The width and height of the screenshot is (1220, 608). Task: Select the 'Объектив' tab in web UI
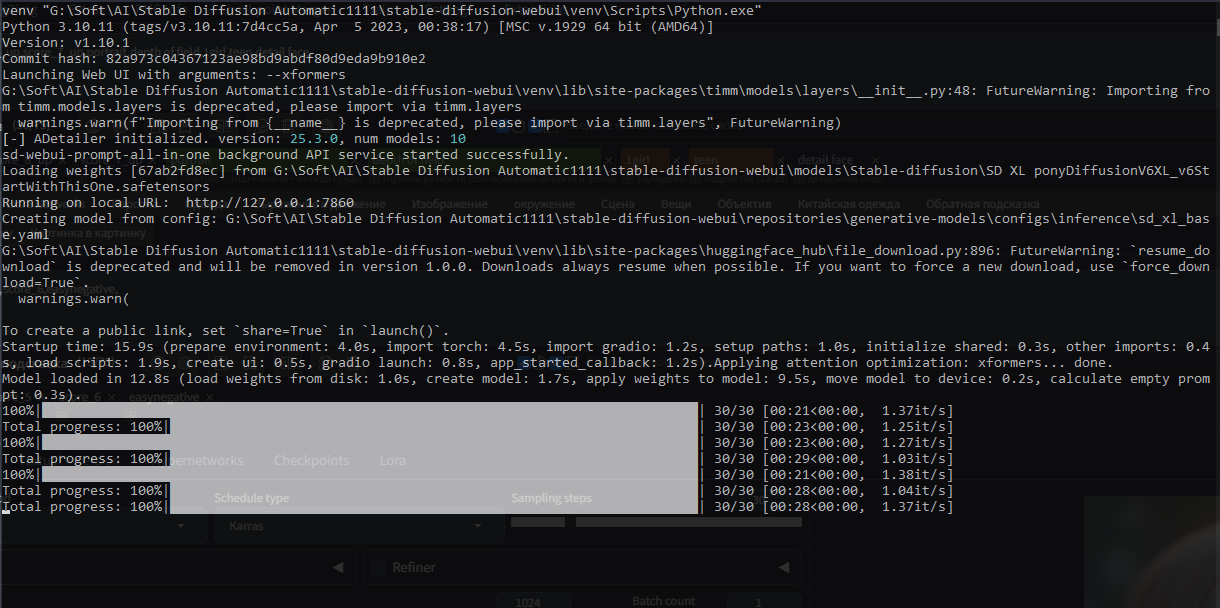[745, 203]
